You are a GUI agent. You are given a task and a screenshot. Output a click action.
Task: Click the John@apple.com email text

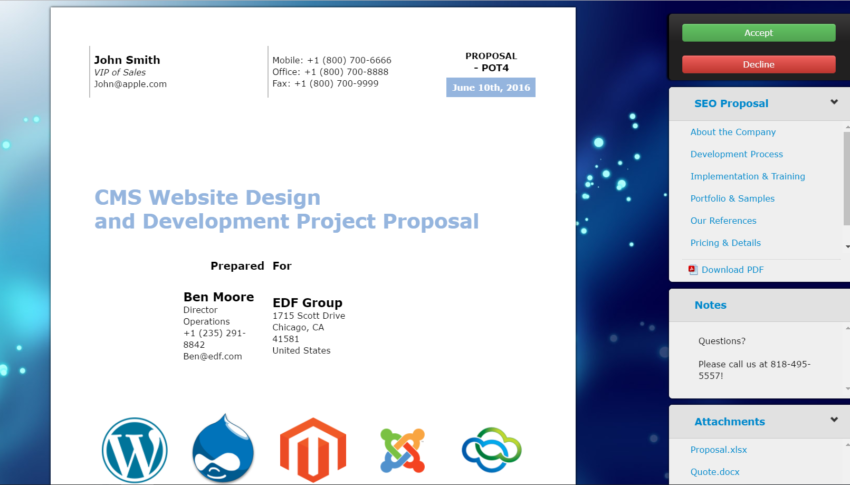pyautogui.click(x=130, y=84)
